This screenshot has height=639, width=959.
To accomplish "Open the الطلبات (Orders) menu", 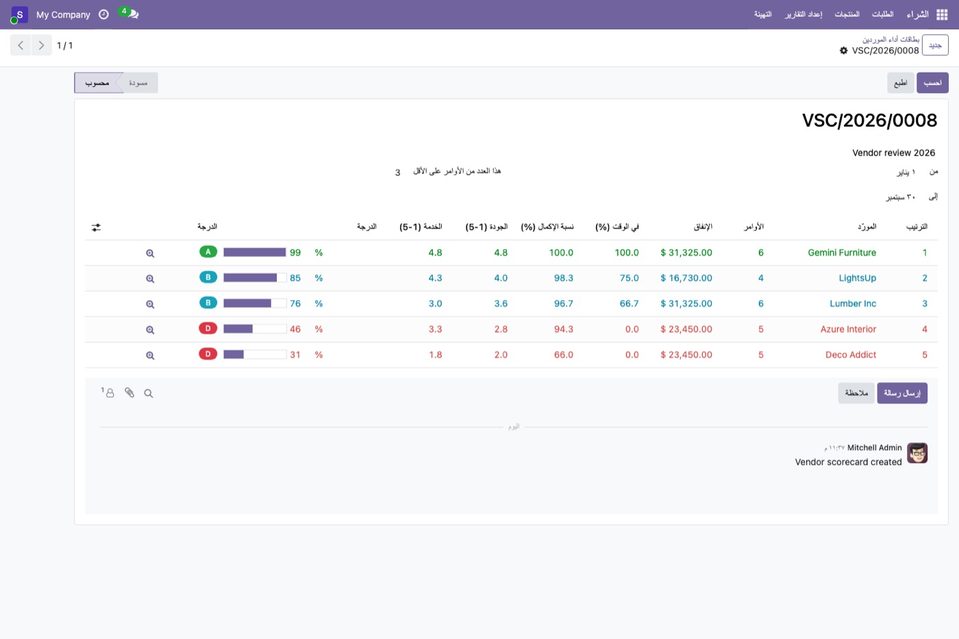I will pos(883,14).
